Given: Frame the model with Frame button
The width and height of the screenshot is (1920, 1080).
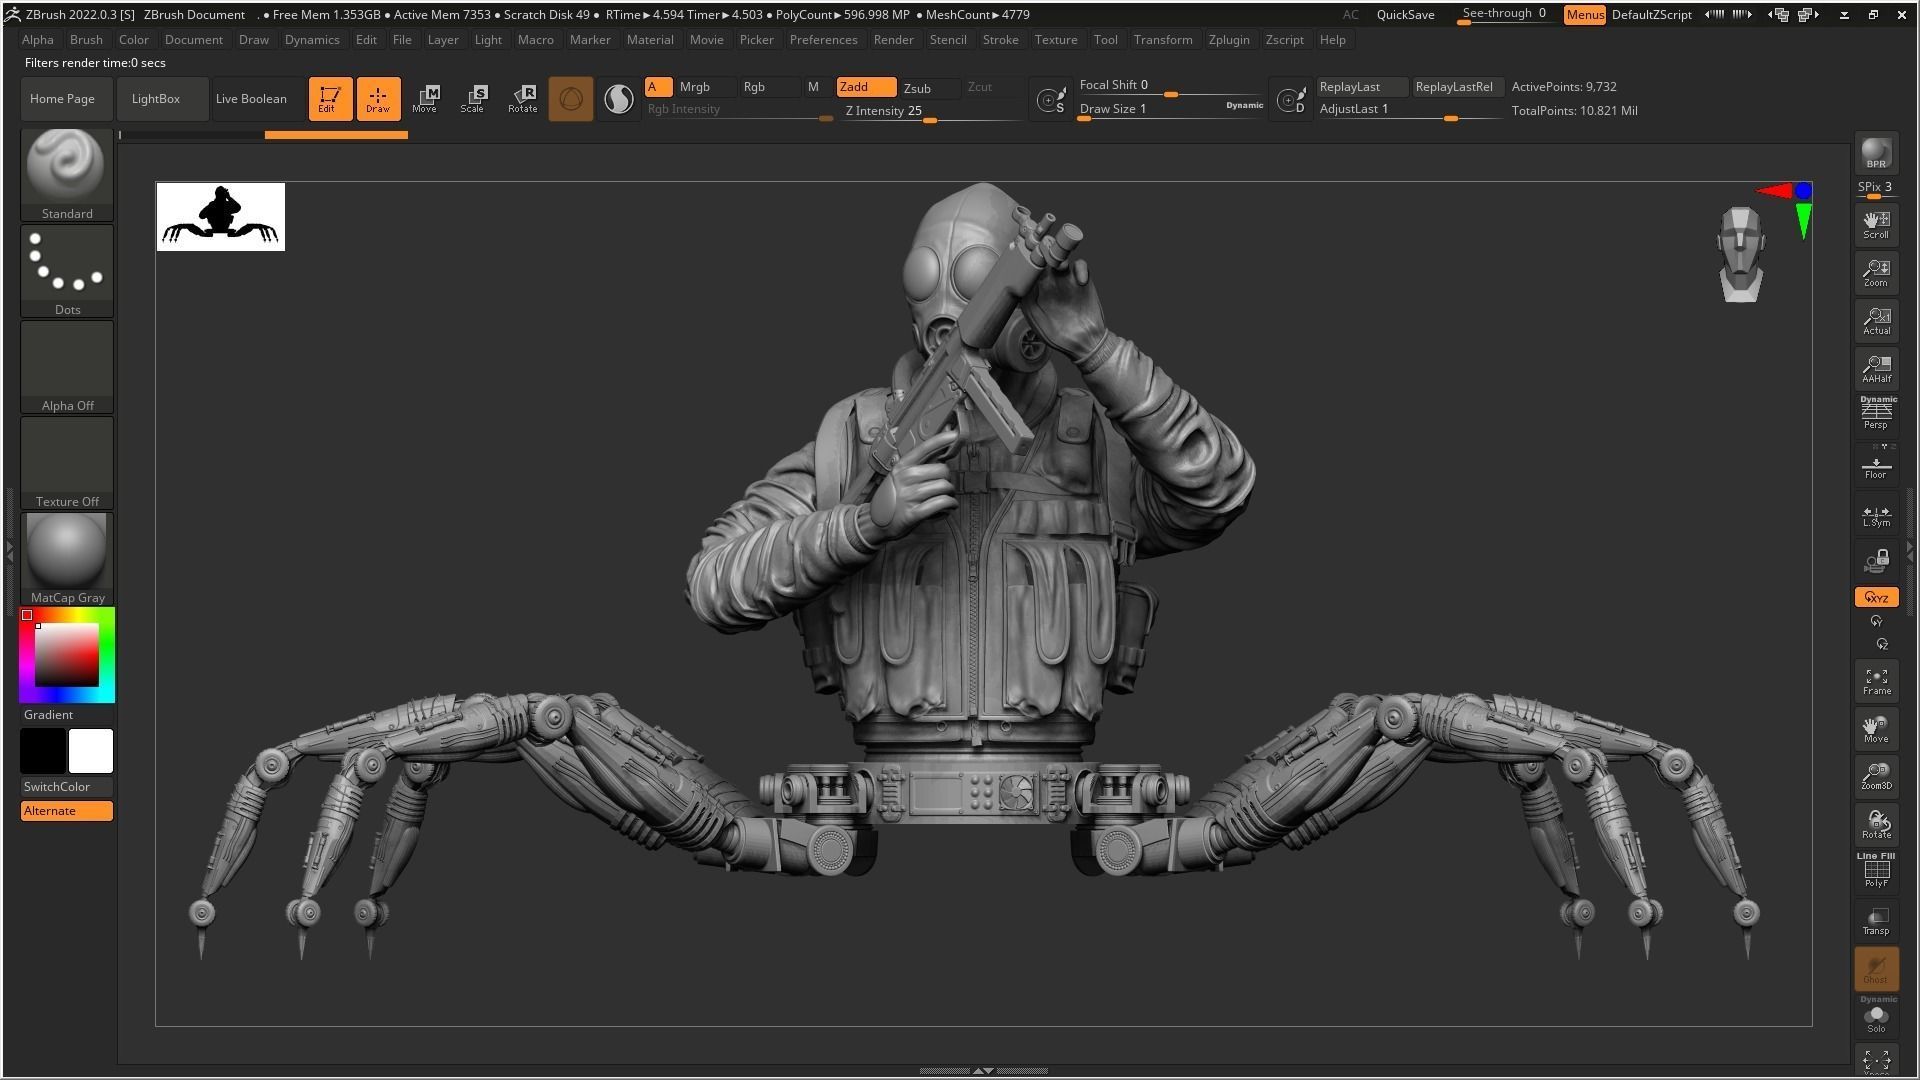Looking at the screenshot, I should (x=1876, y=681).
